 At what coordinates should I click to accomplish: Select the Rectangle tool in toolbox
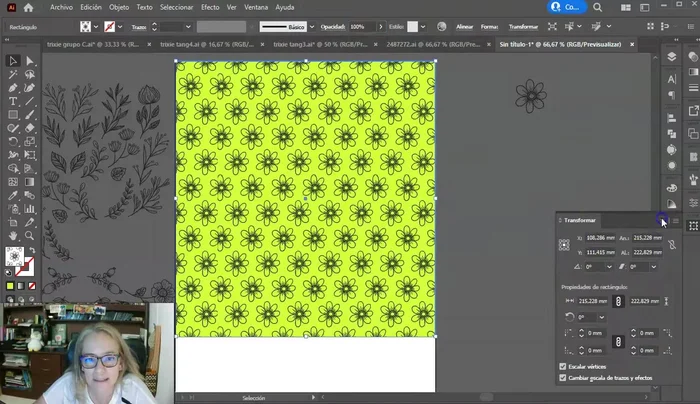point(13,115)
